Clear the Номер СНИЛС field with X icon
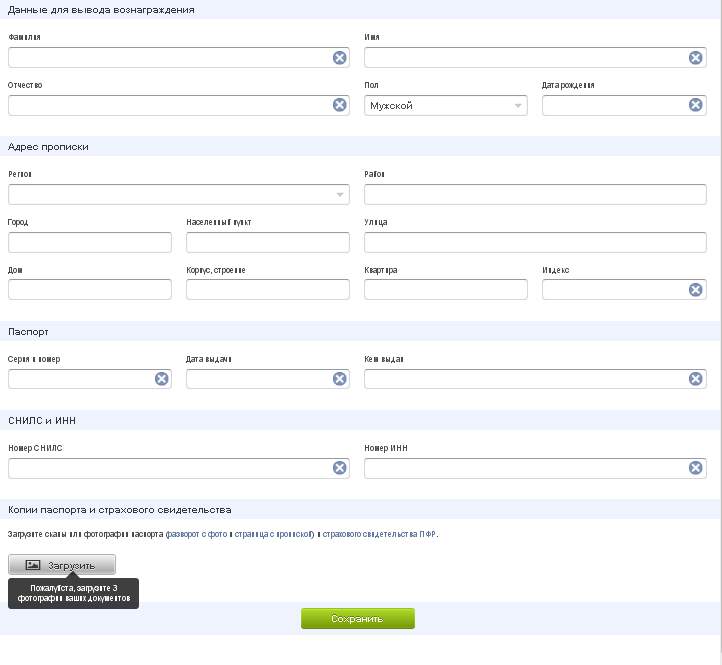This screenshot has height=665, width=722. click(x=340, y=468)
